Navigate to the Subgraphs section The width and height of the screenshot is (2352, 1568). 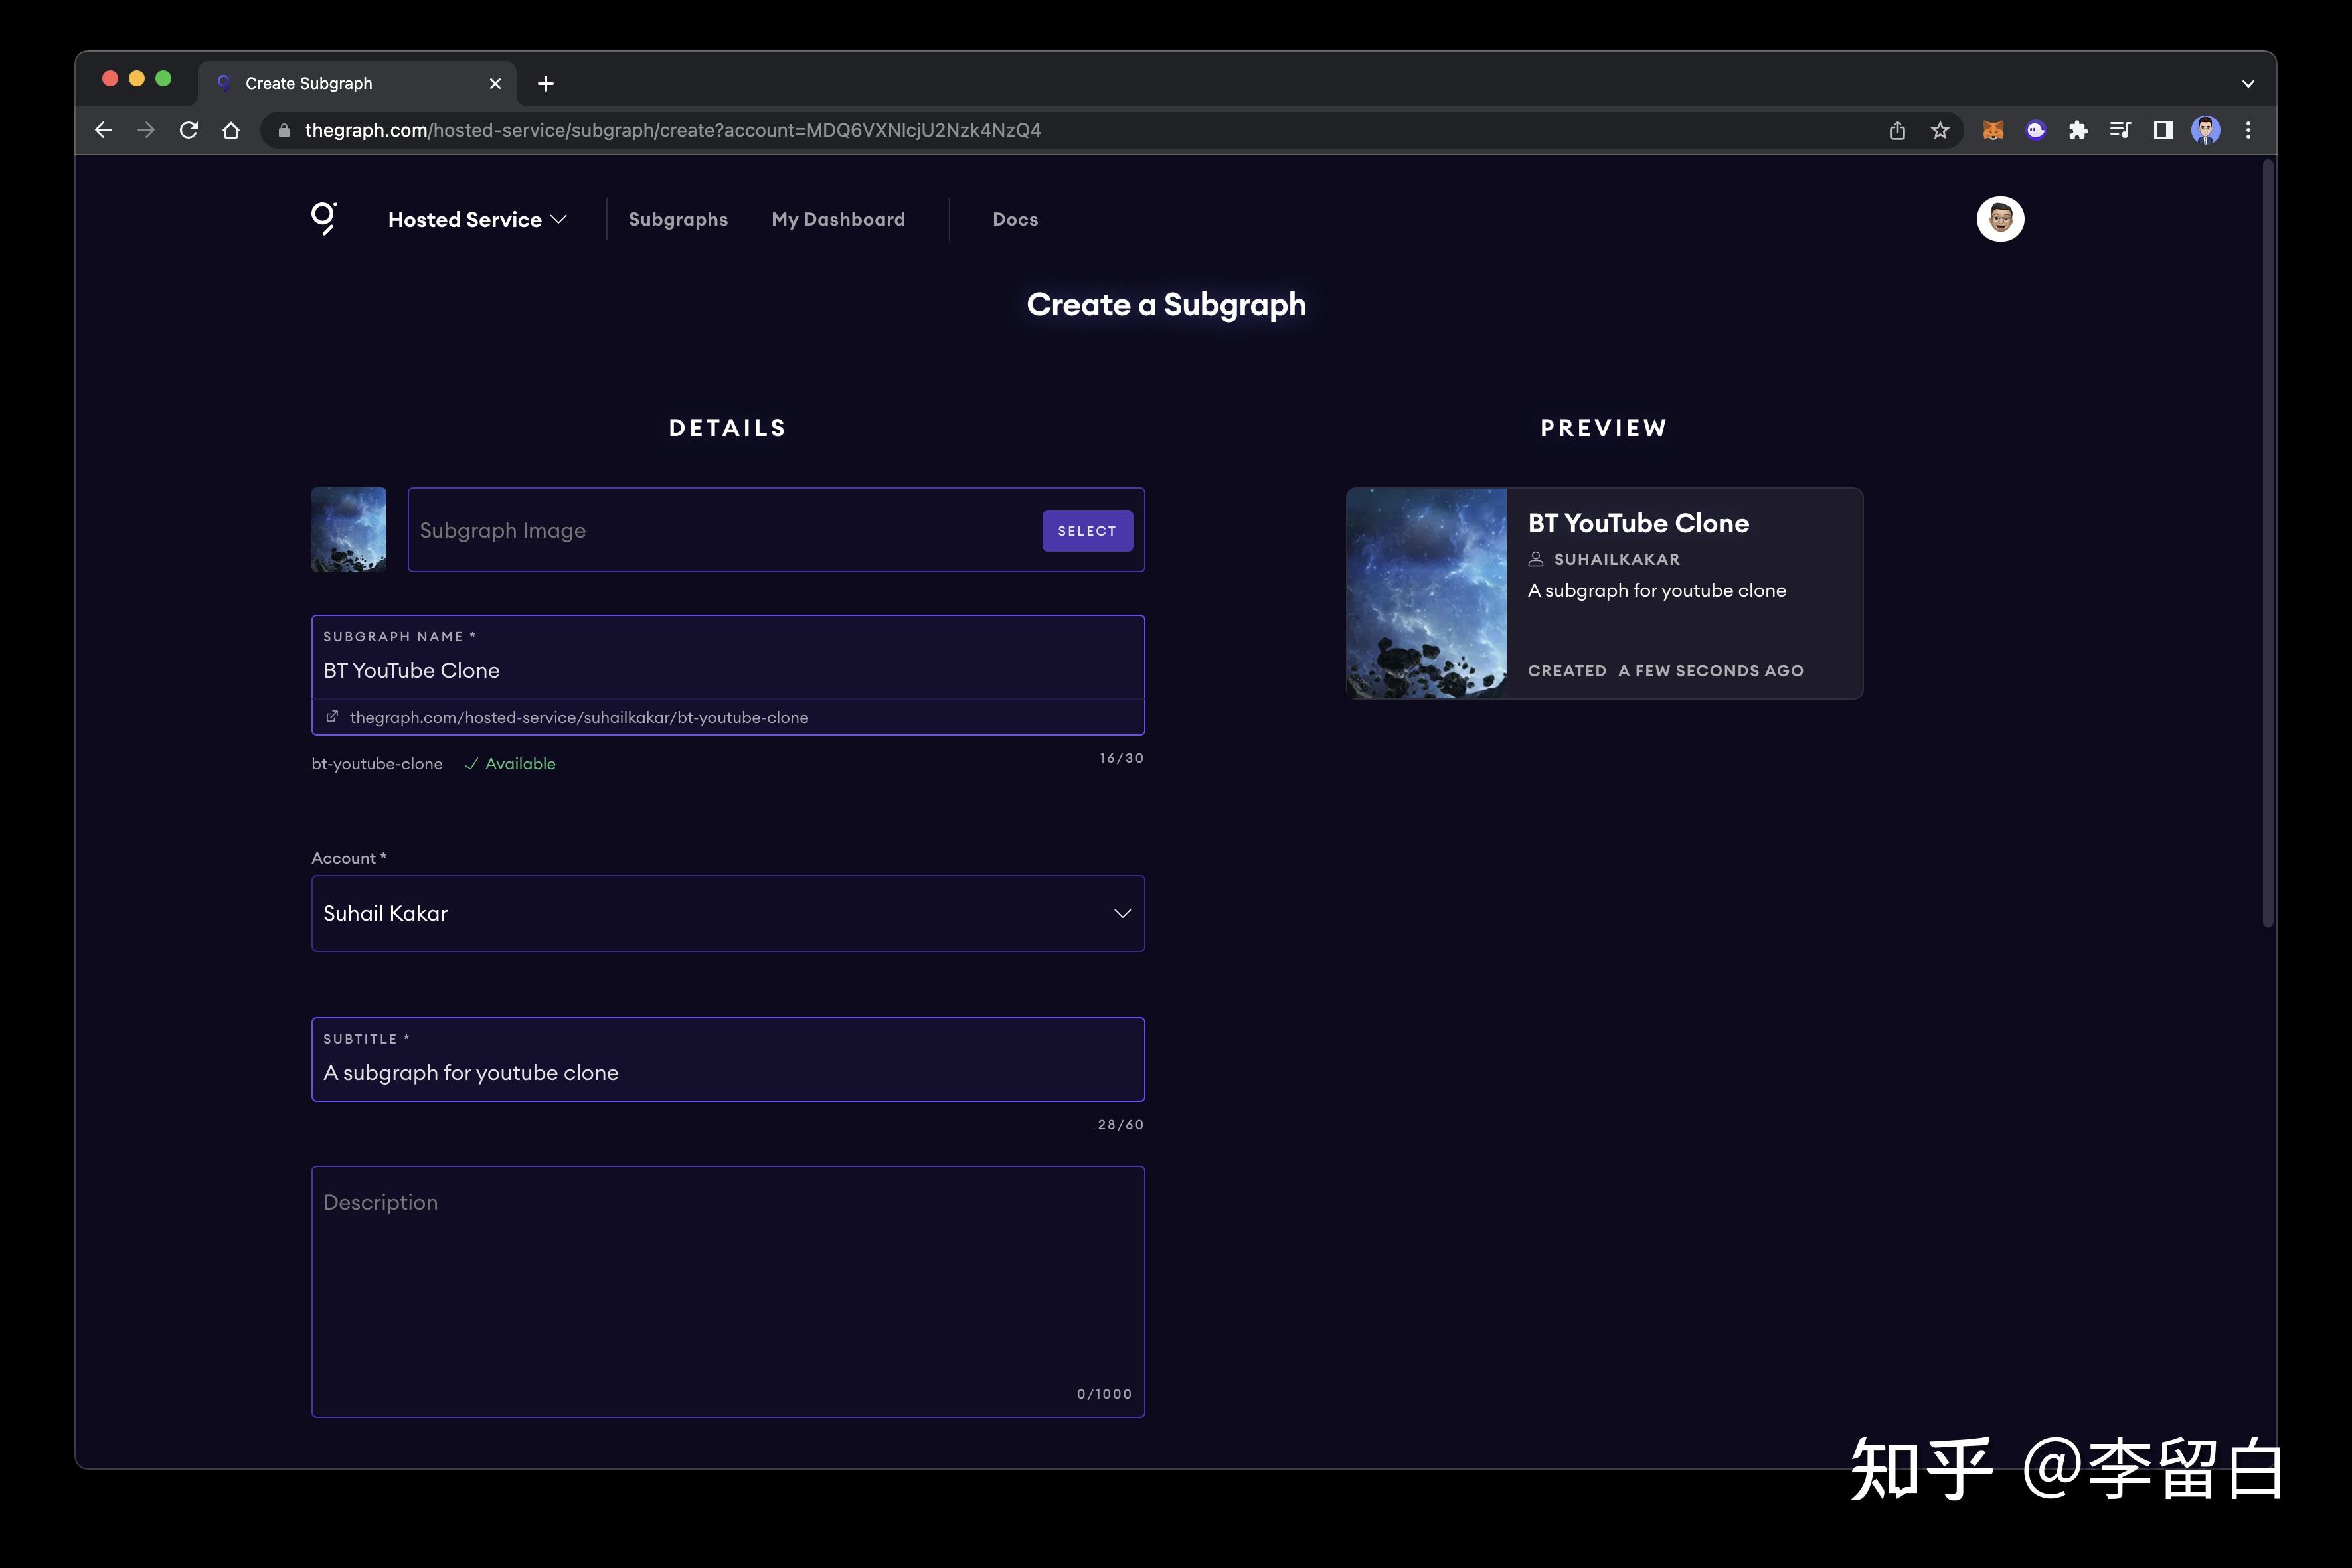pos(677,219)
